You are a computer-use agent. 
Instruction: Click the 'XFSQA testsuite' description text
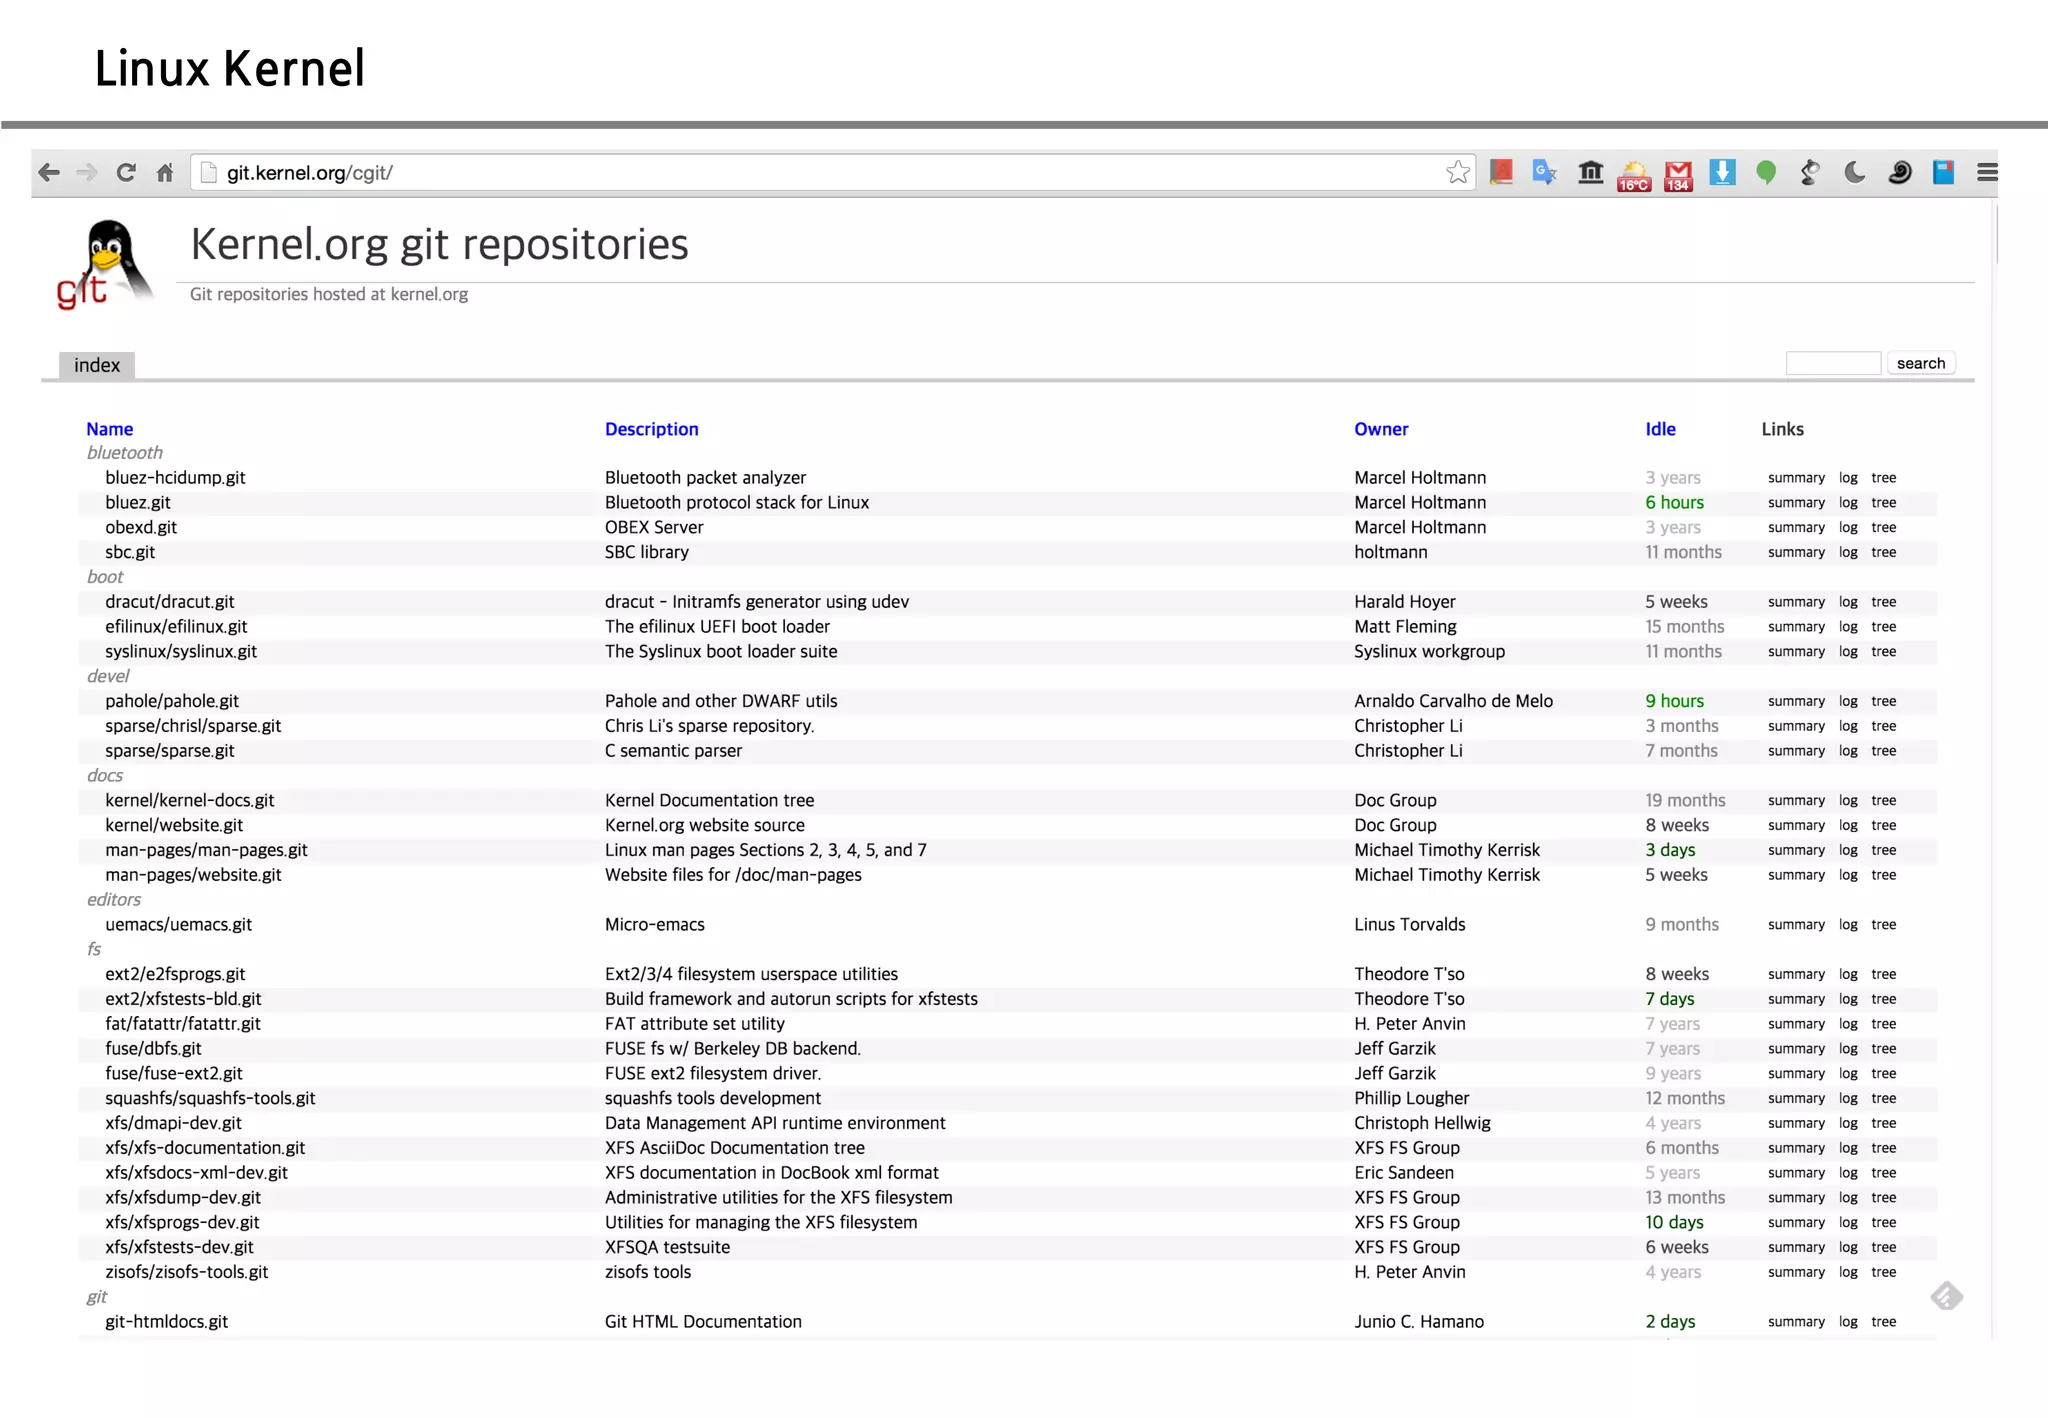point(667,1248)
